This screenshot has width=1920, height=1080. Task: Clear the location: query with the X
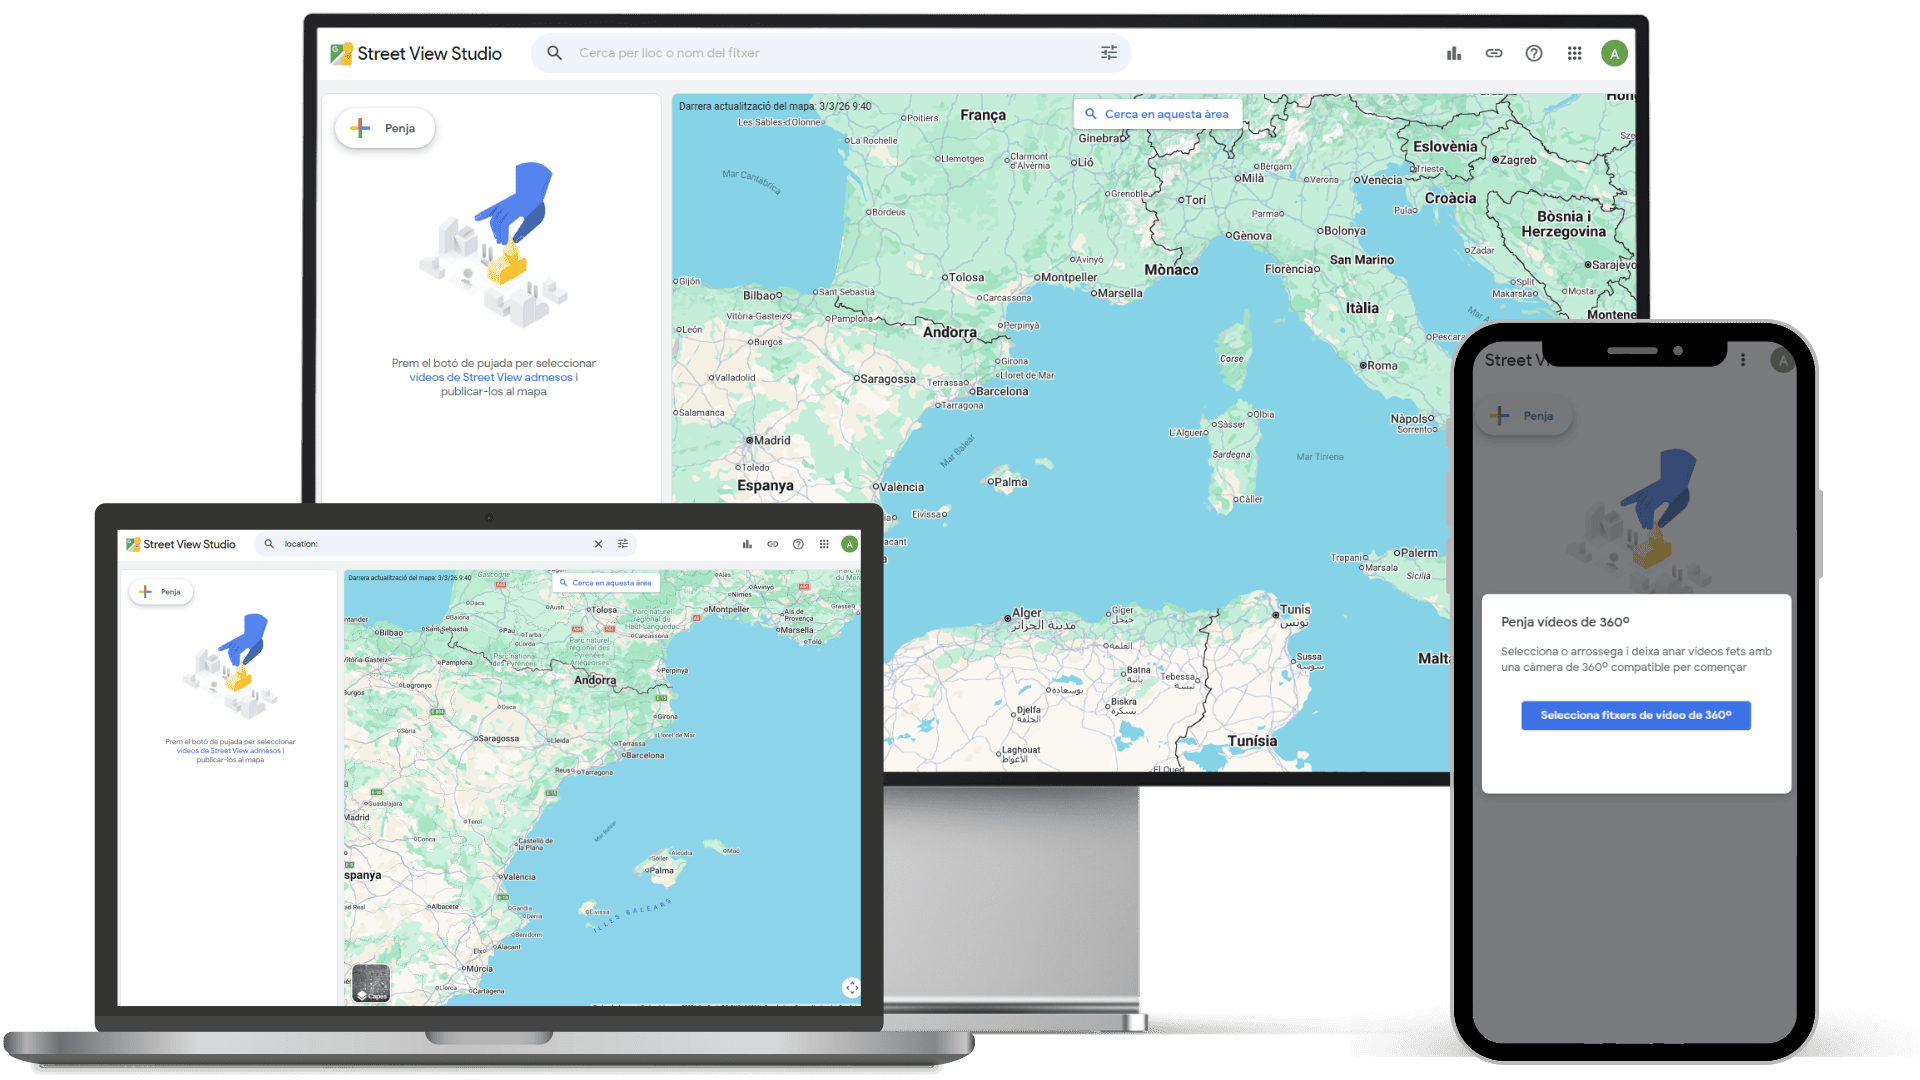pyautogui.click(x=598, y=544)
